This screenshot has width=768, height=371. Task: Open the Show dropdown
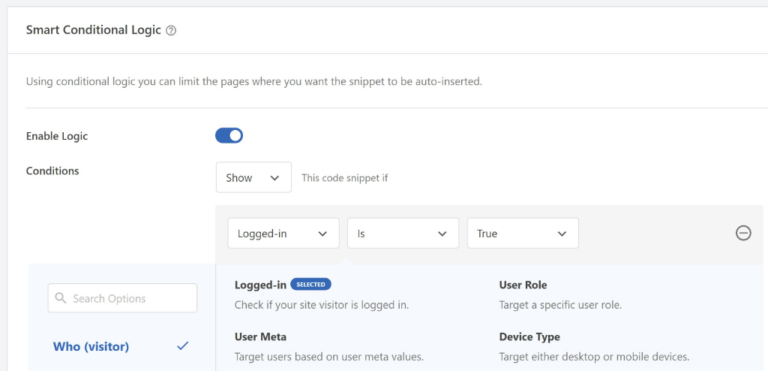pyautogui.click(x=254, y=177)
